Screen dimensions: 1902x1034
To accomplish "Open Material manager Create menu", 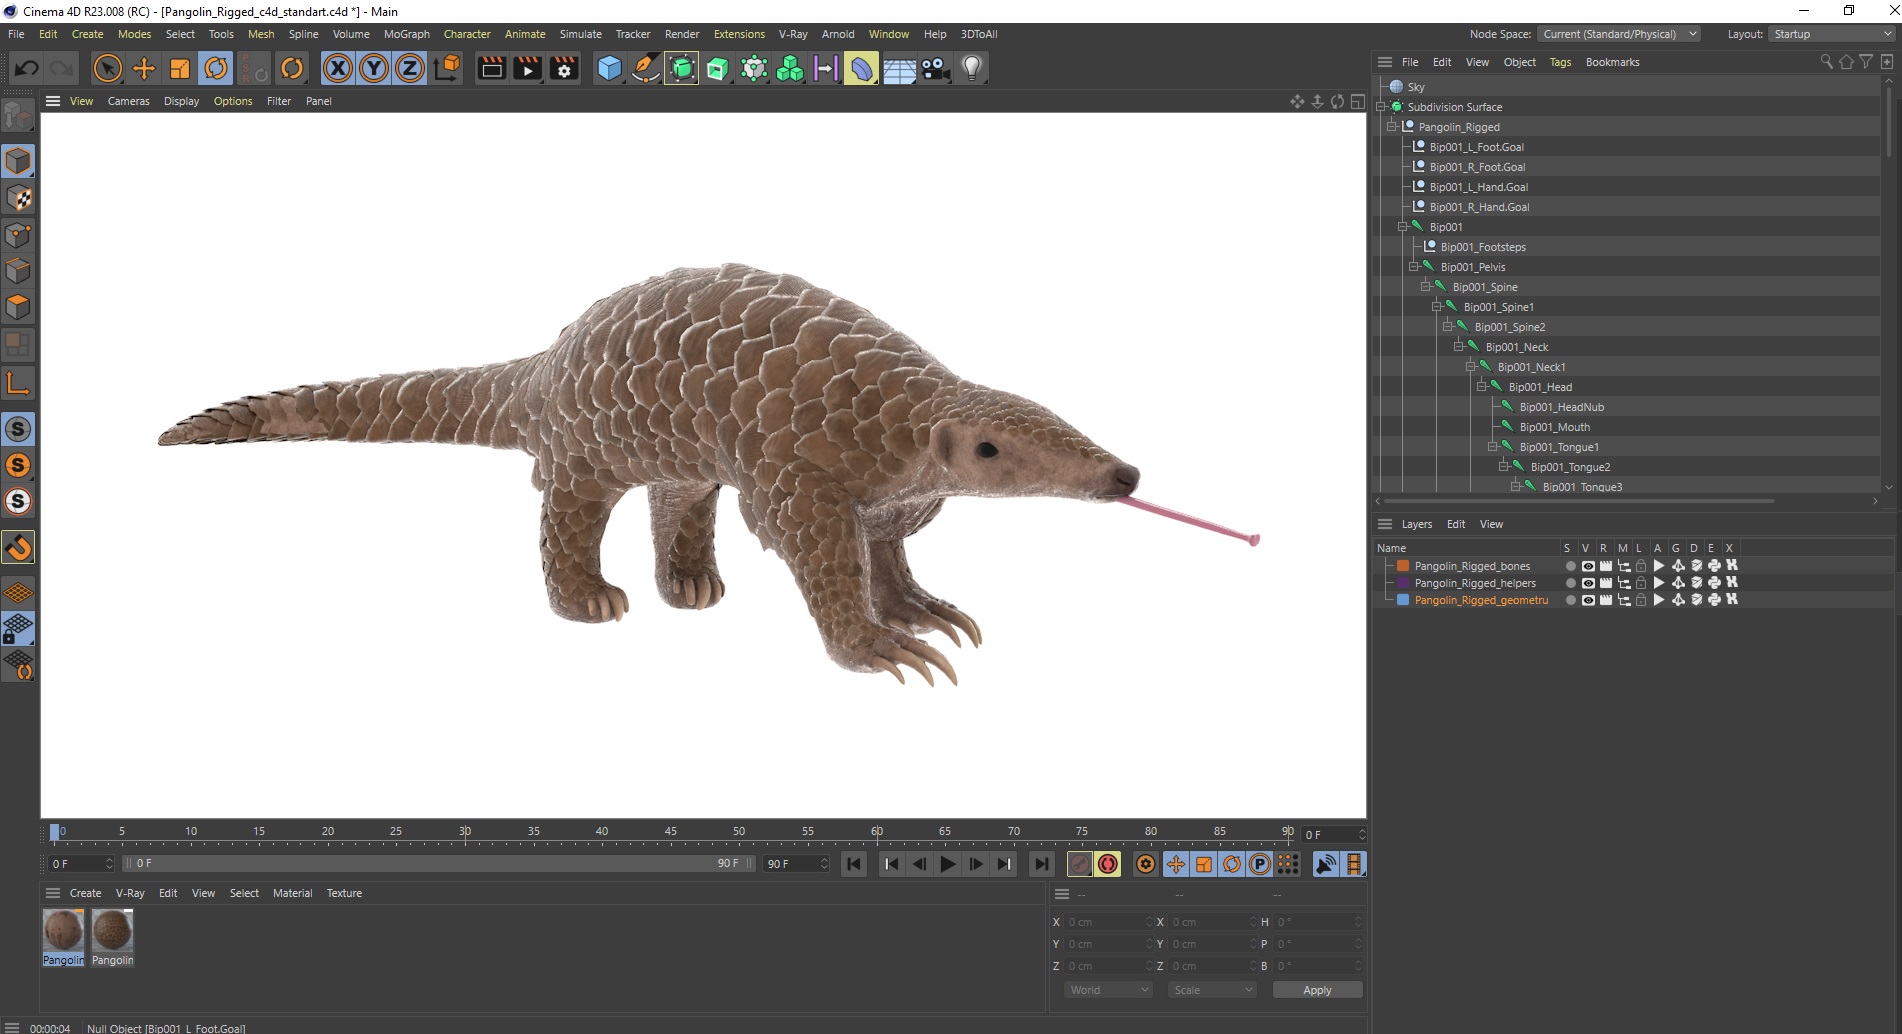I will [85, 893].
